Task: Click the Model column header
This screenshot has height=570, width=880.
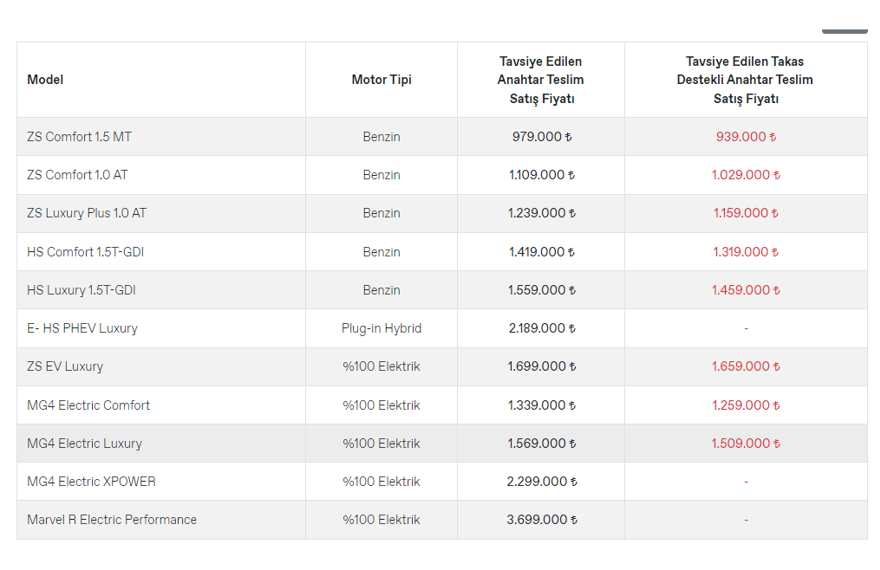Action: pos(46,80)
